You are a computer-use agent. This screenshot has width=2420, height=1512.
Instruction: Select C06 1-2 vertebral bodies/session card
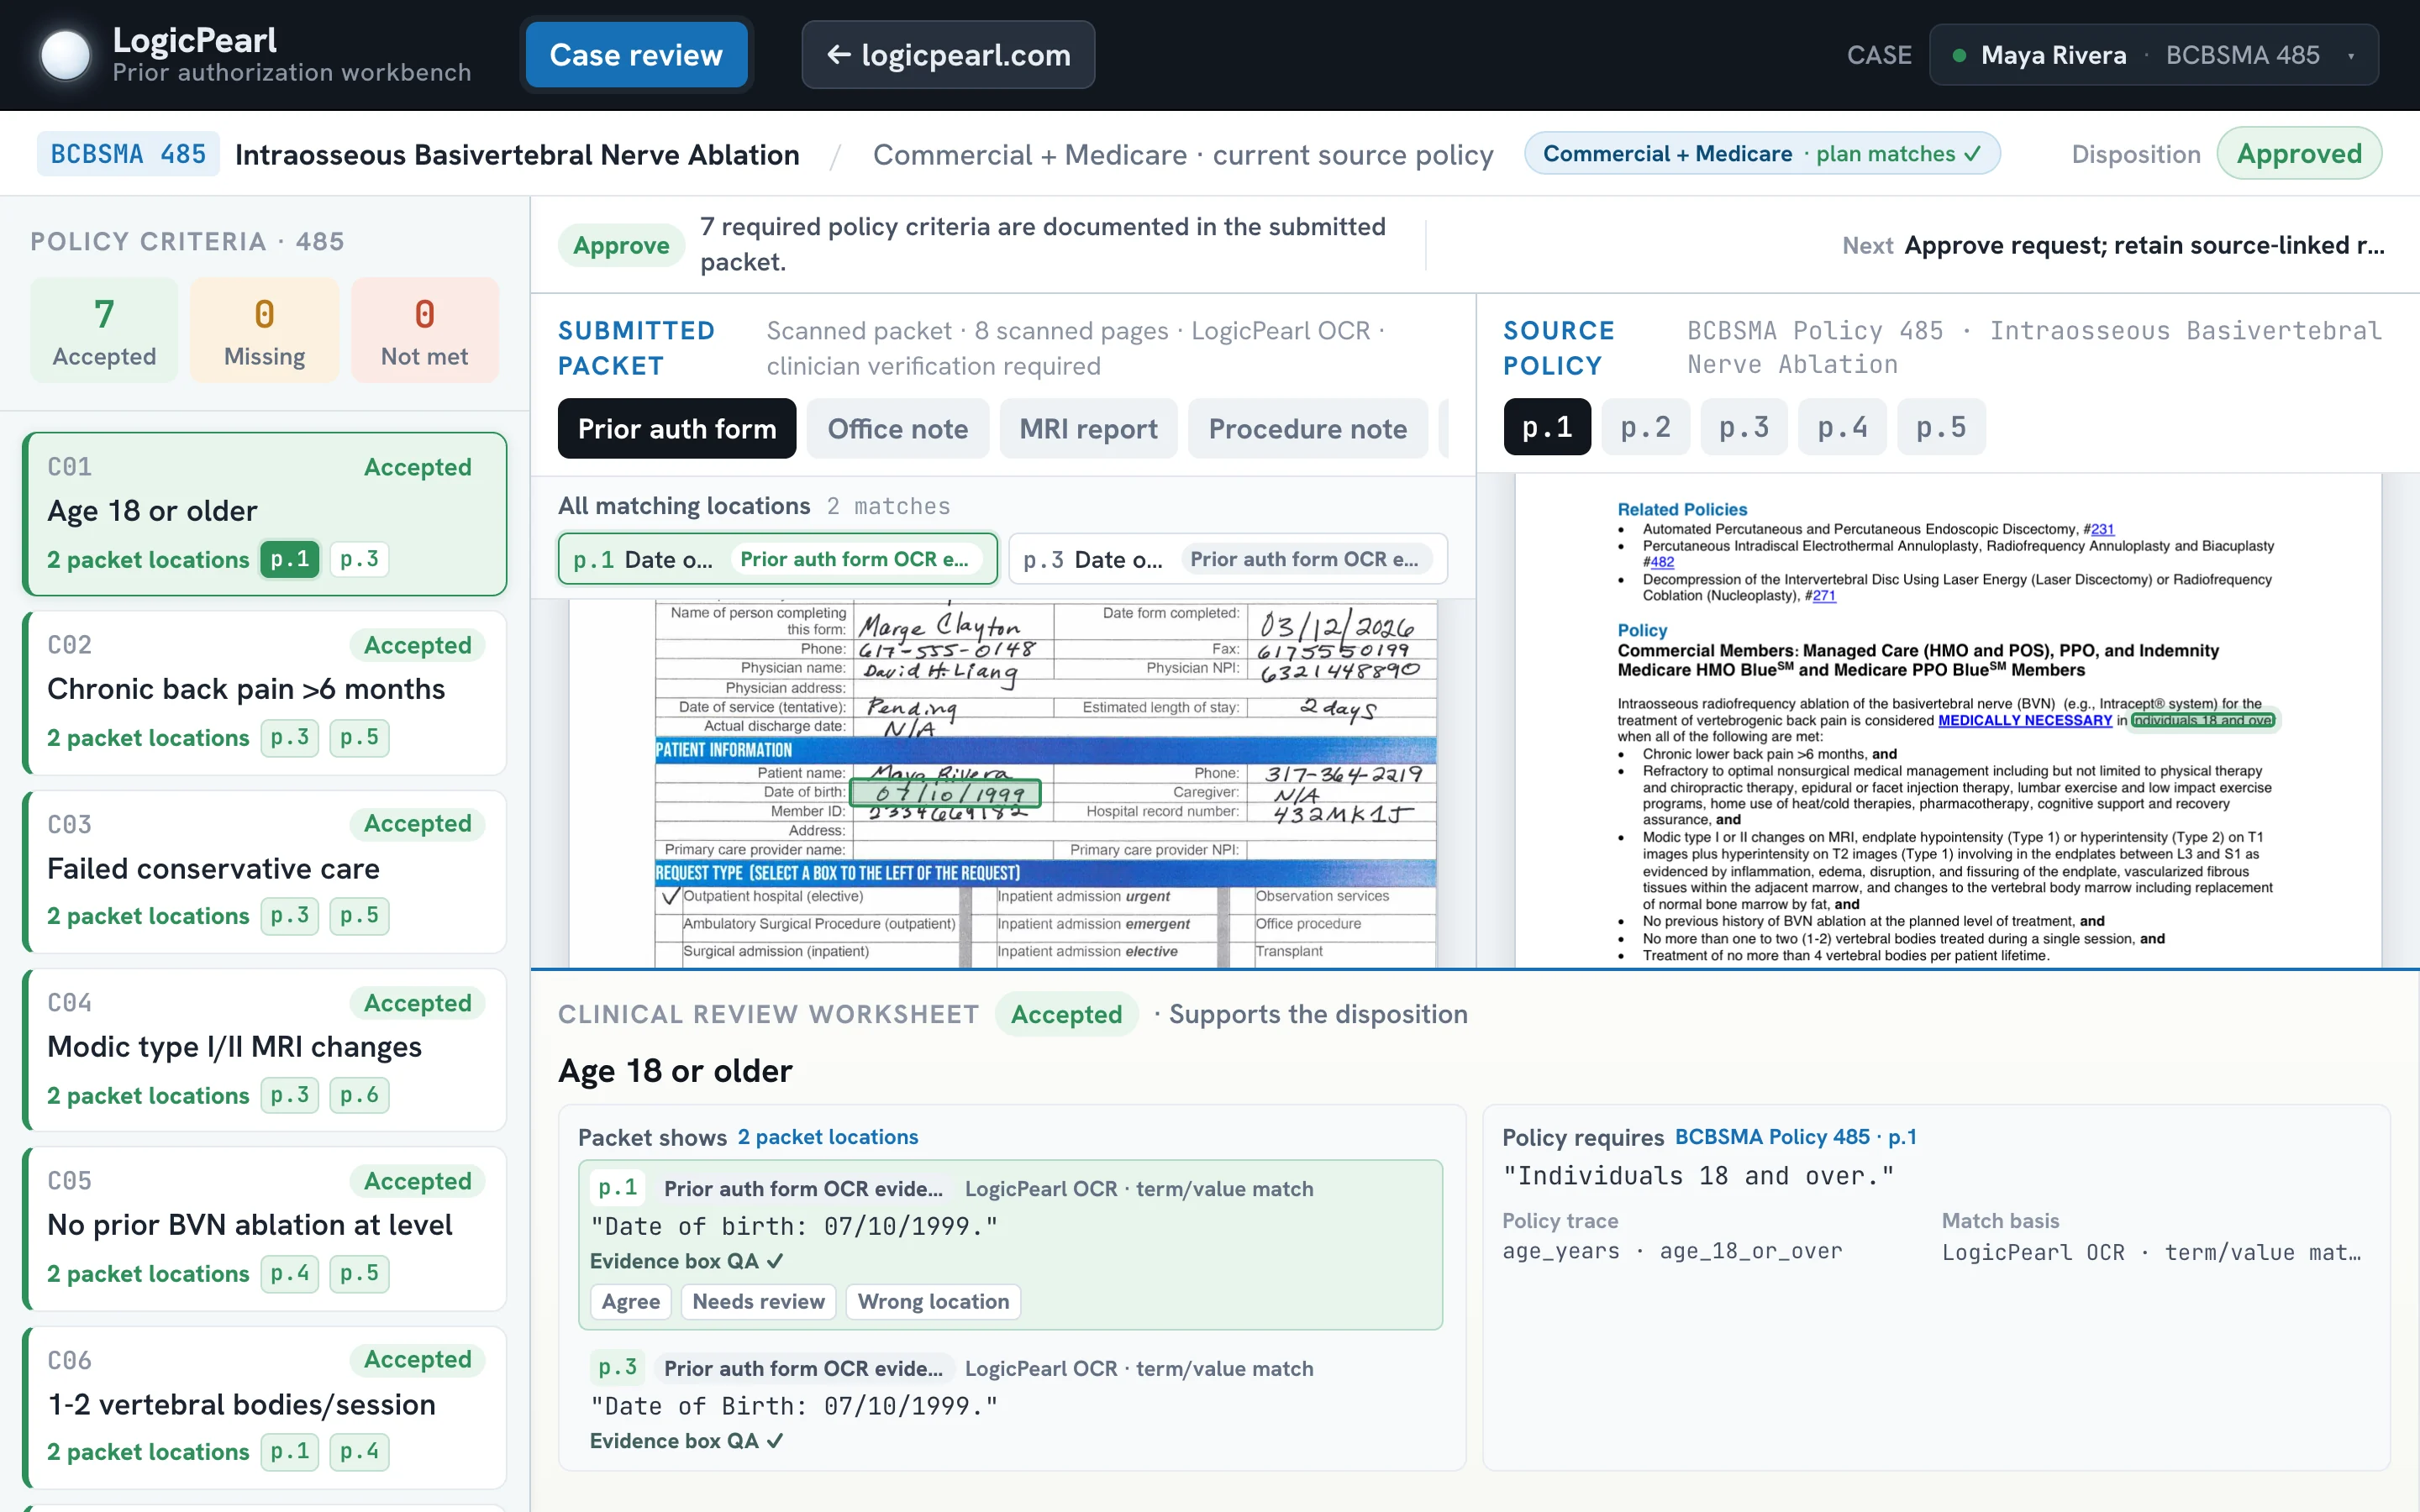(x=265, y=1408)
